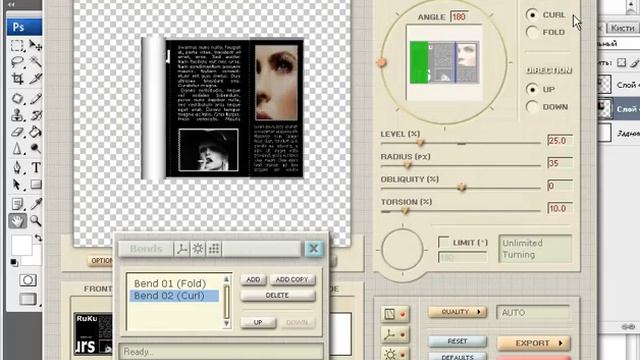Select the Move tool

click(x=35, y=45)
